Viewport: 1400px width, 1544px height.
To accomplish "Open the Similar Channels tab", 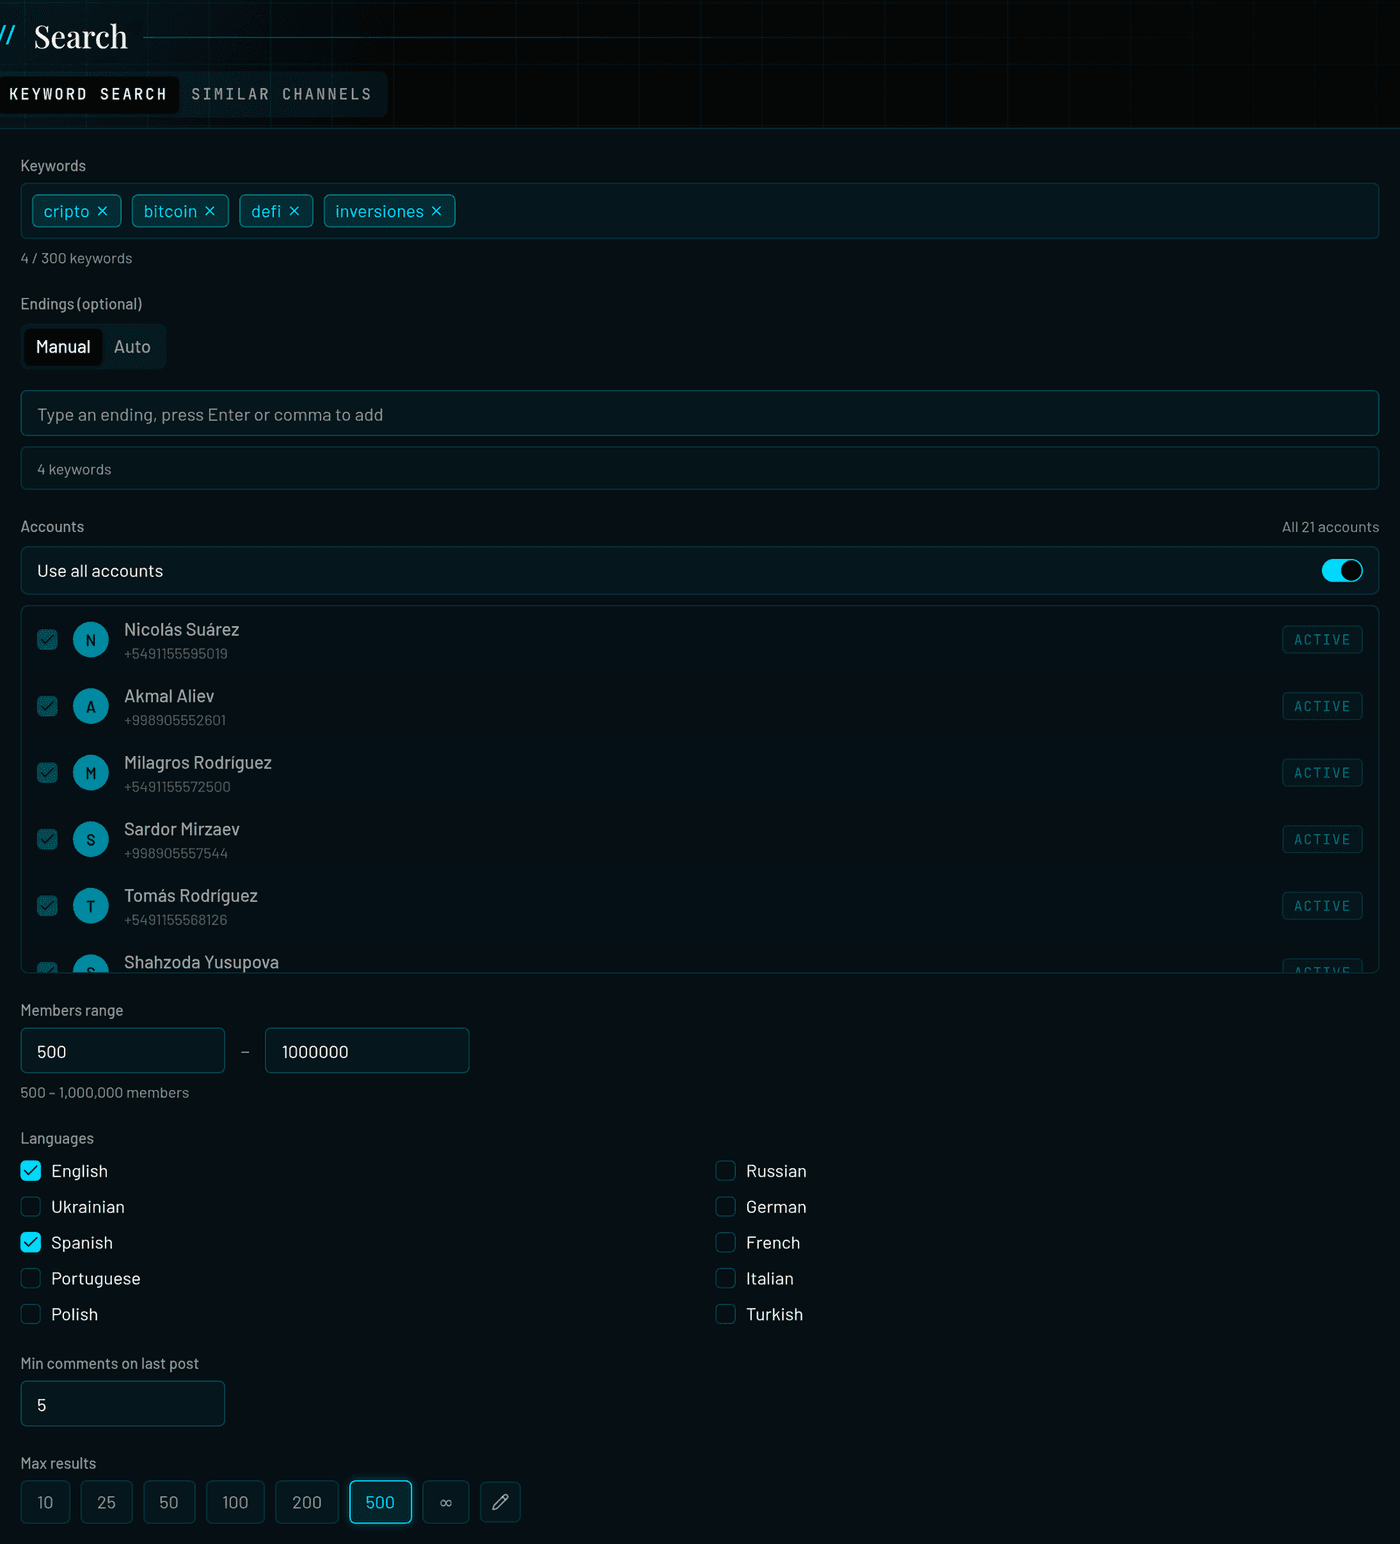I will (x=282, y=94).
